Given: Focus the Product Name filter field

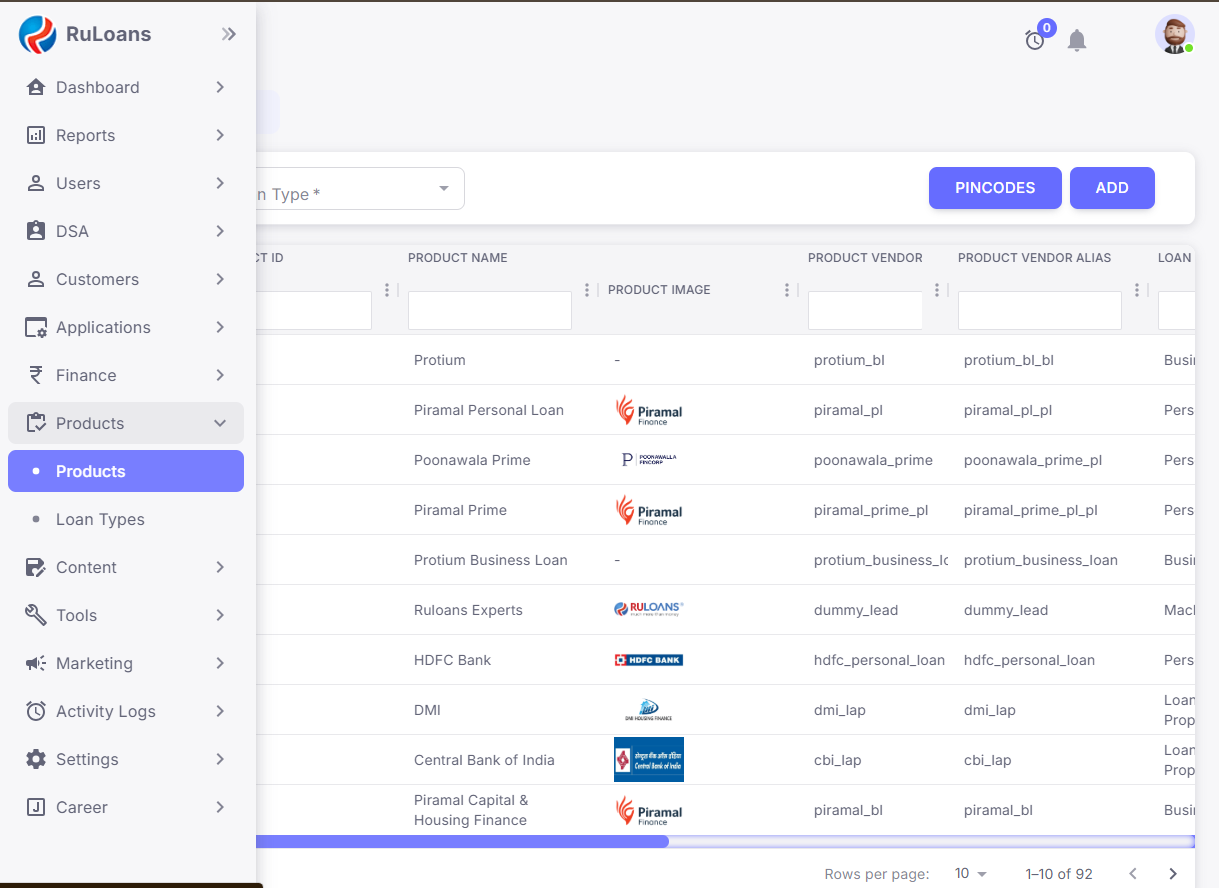Looking at the screenshot, I should (x=490, y=311).
